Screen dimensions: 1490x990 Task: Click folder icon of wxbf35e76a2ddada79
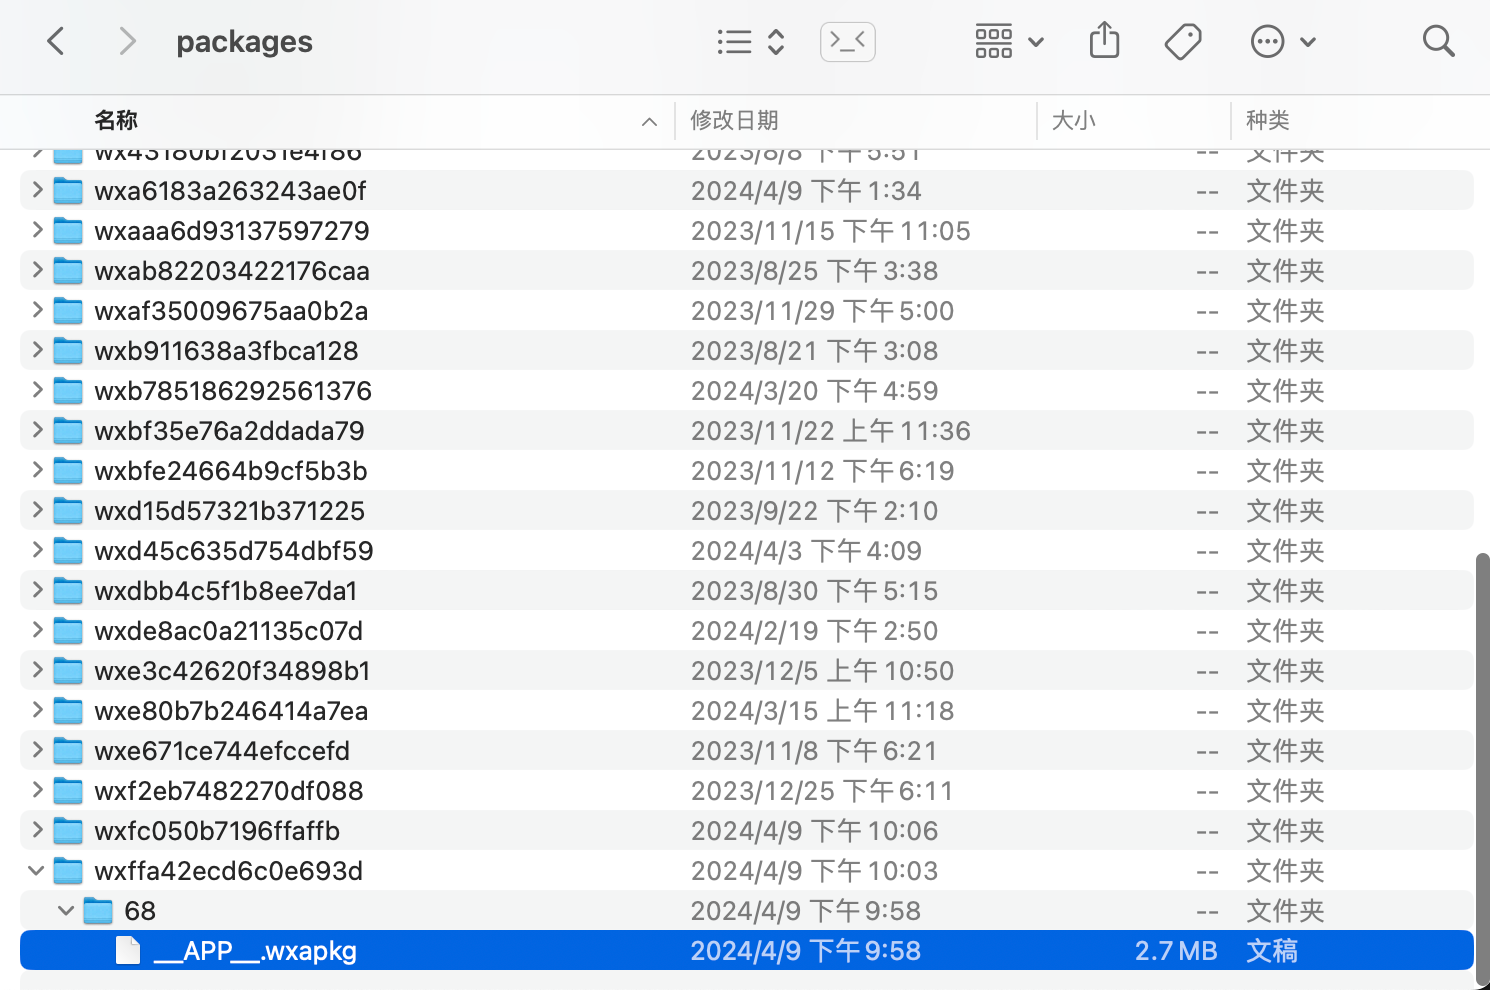click(68, 431)
